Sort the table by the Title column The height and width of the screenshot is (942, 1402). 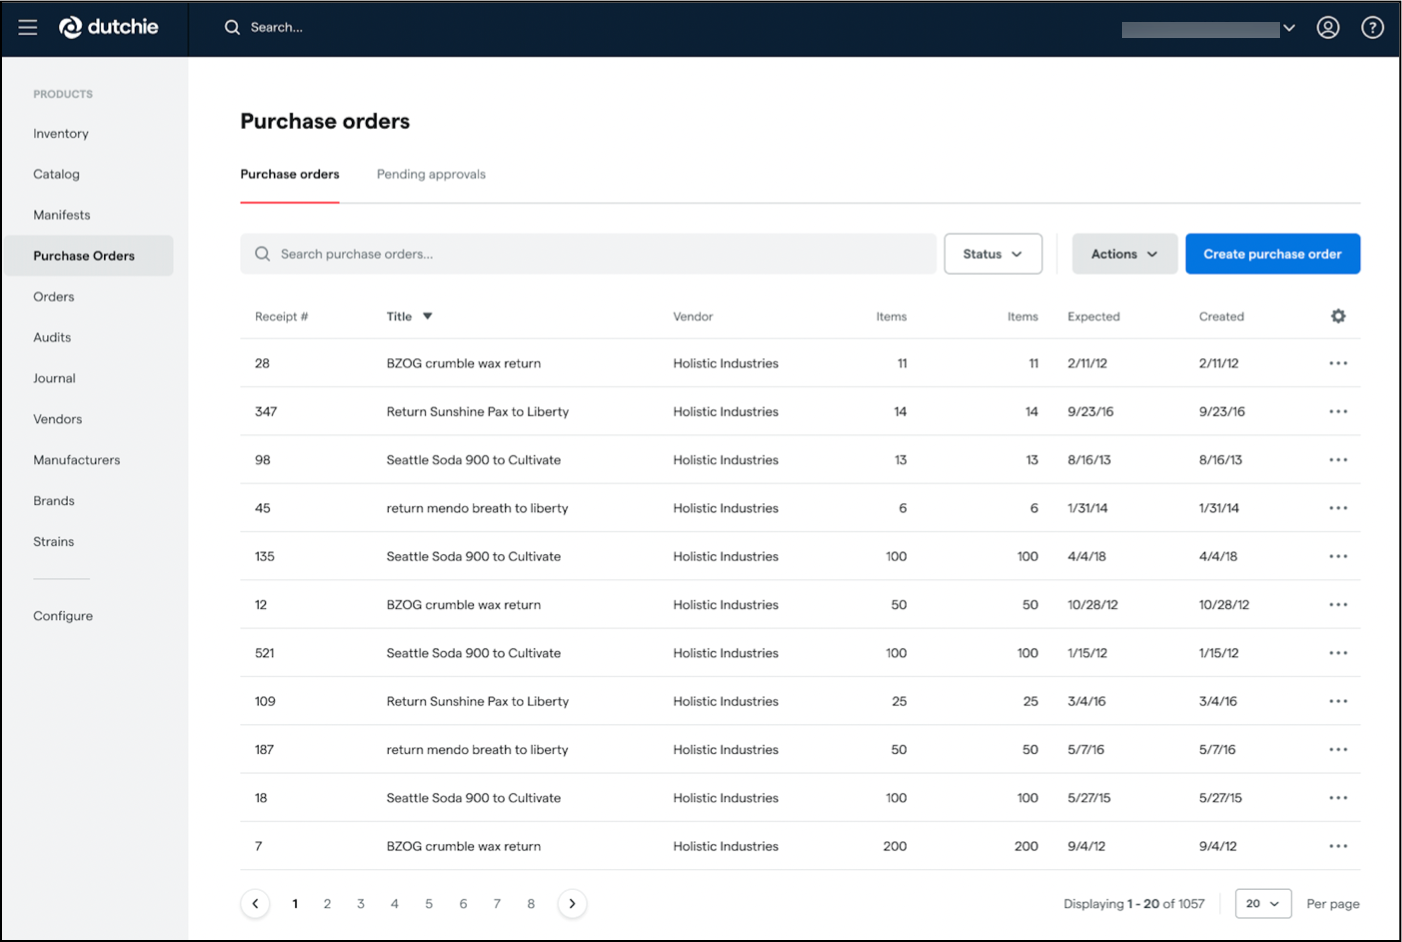(x=409, y=316)
